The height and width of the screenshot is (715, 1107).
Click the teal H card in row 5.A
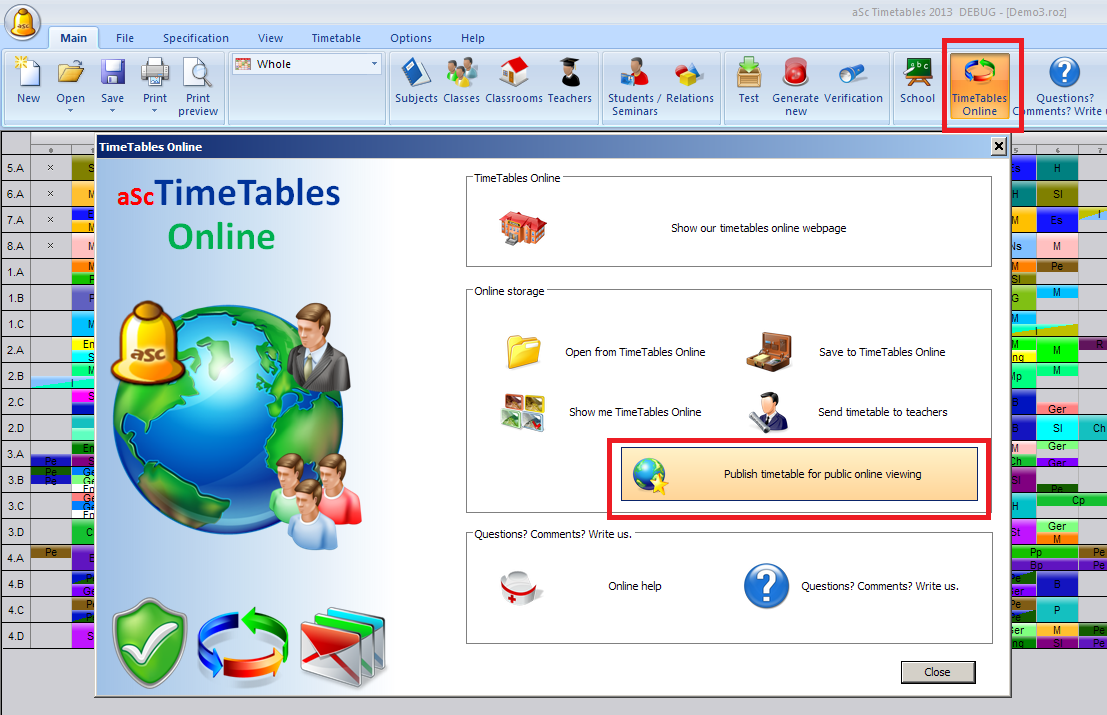[x=1057, y=168]
